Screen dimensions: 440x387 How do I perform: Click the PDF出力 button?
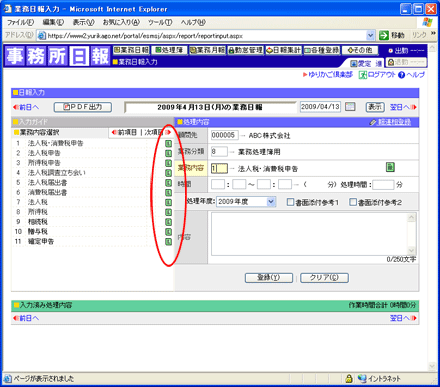pyautogui.click(x=83, y=107)
